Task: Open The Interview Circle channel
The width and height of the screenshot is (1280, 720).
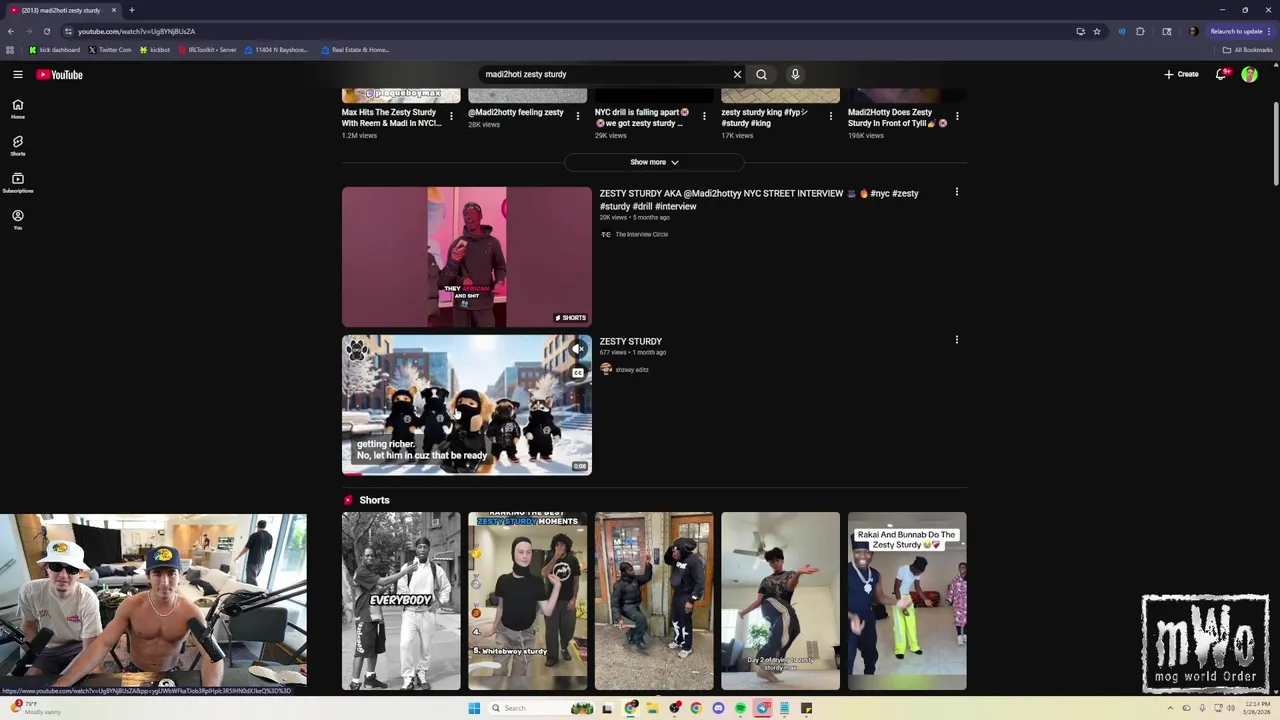Action: [642, 234]
